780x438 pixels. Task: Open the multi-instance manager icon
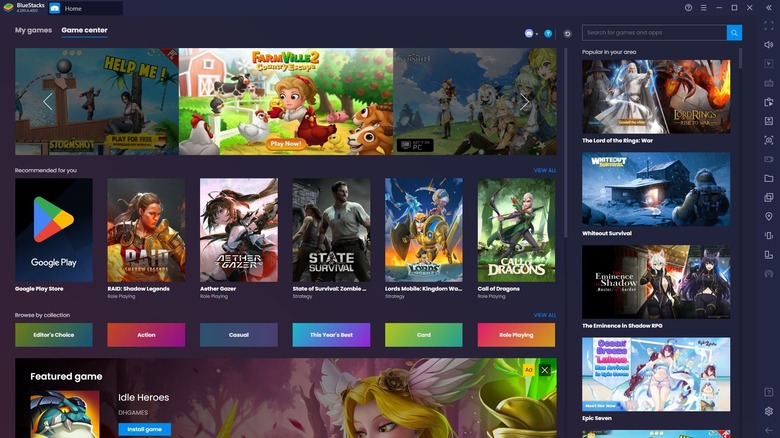tap(769, 198)
